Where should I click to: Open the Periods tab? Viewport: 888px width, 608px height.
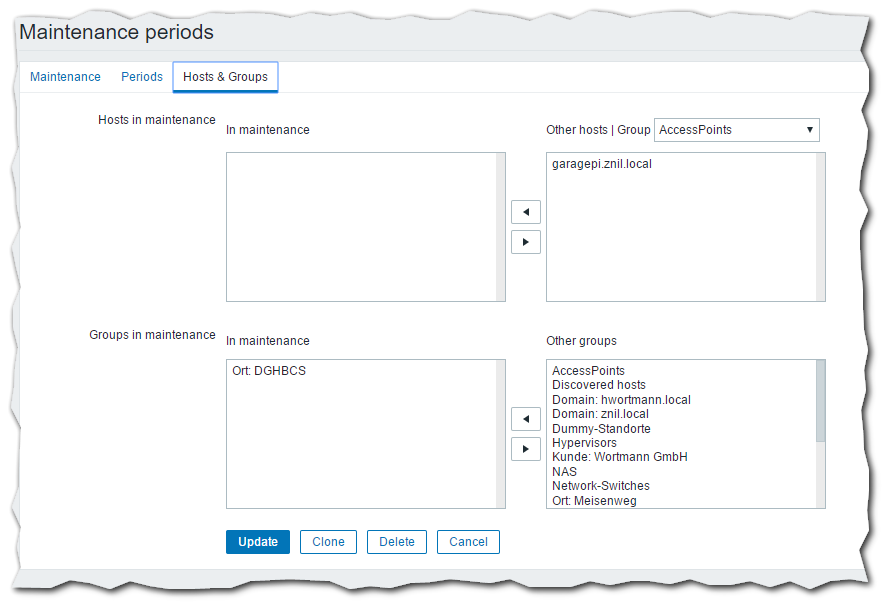(x=142, y=77)
